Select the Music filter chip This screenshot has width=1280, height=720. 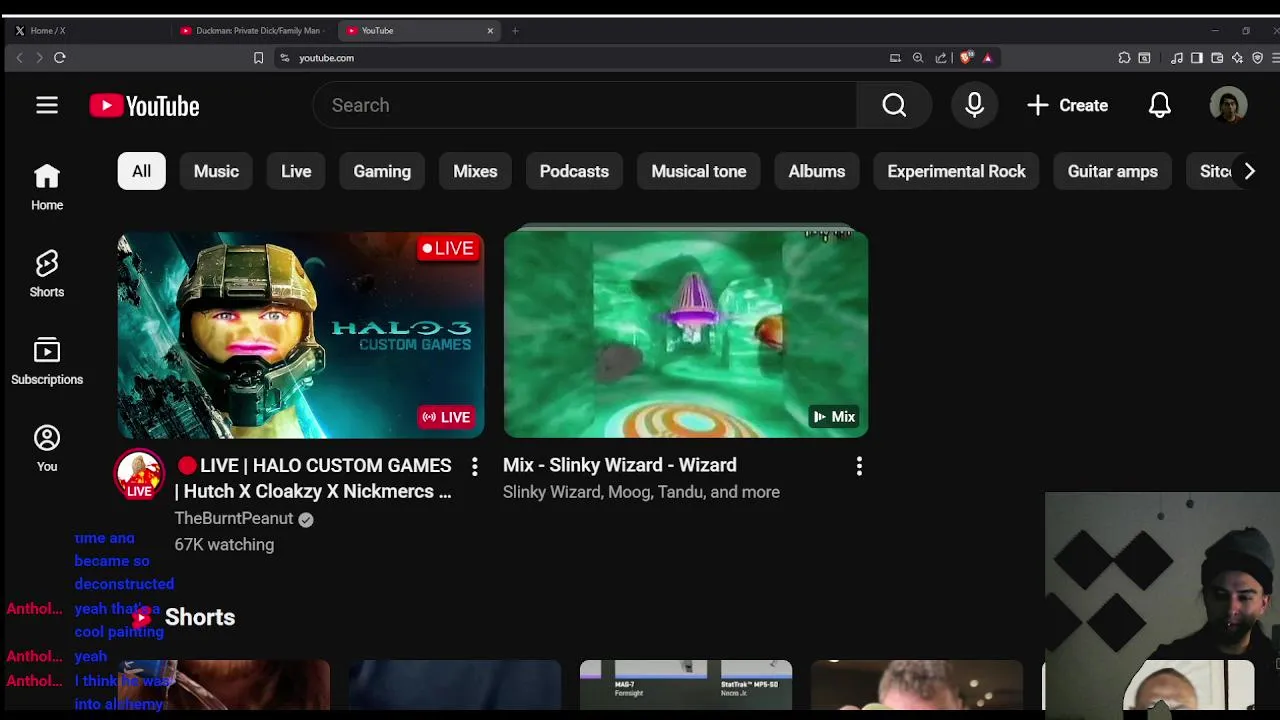216,171
